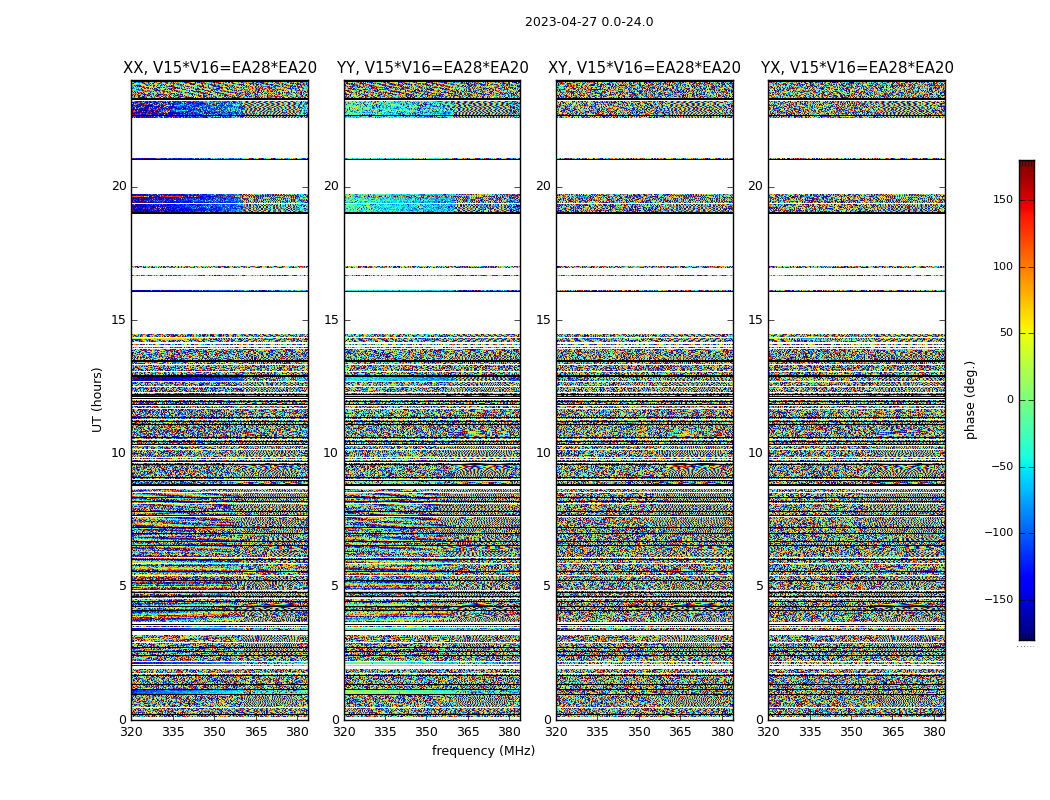
Task: Click the XX, V15*V16=EA28*EA20 panel title
Action: click(x=220, y=68)
